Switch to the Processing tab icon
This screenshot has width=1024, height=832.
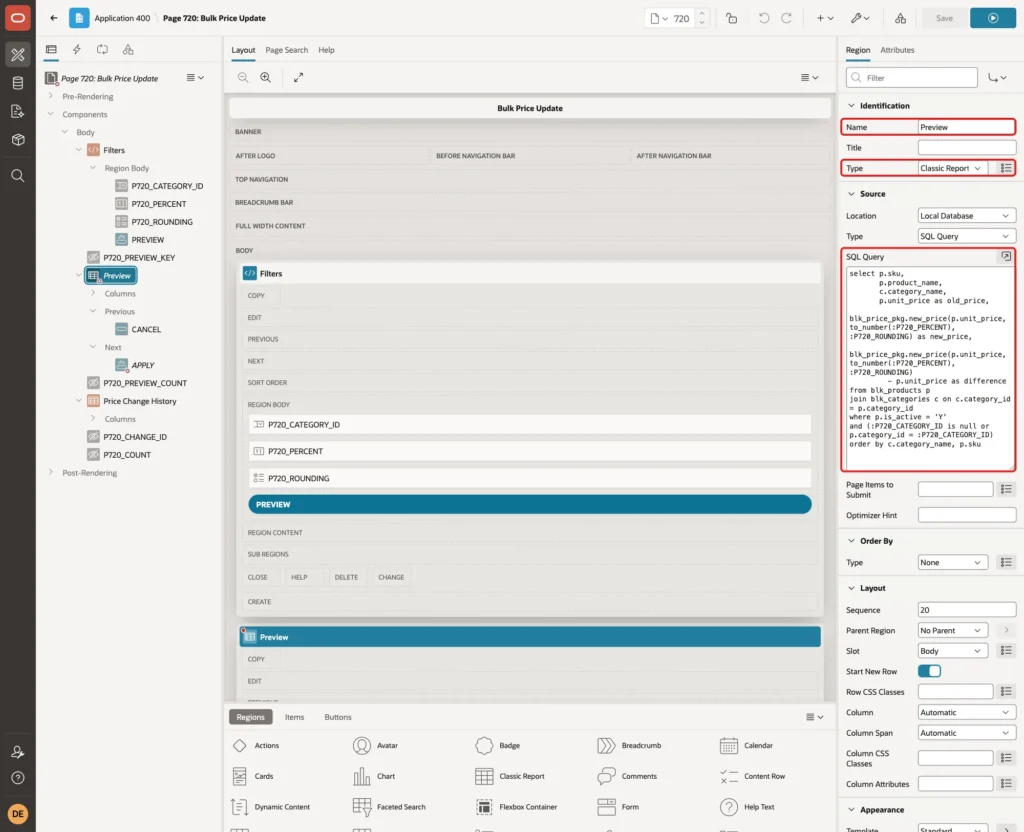point(103,50)
